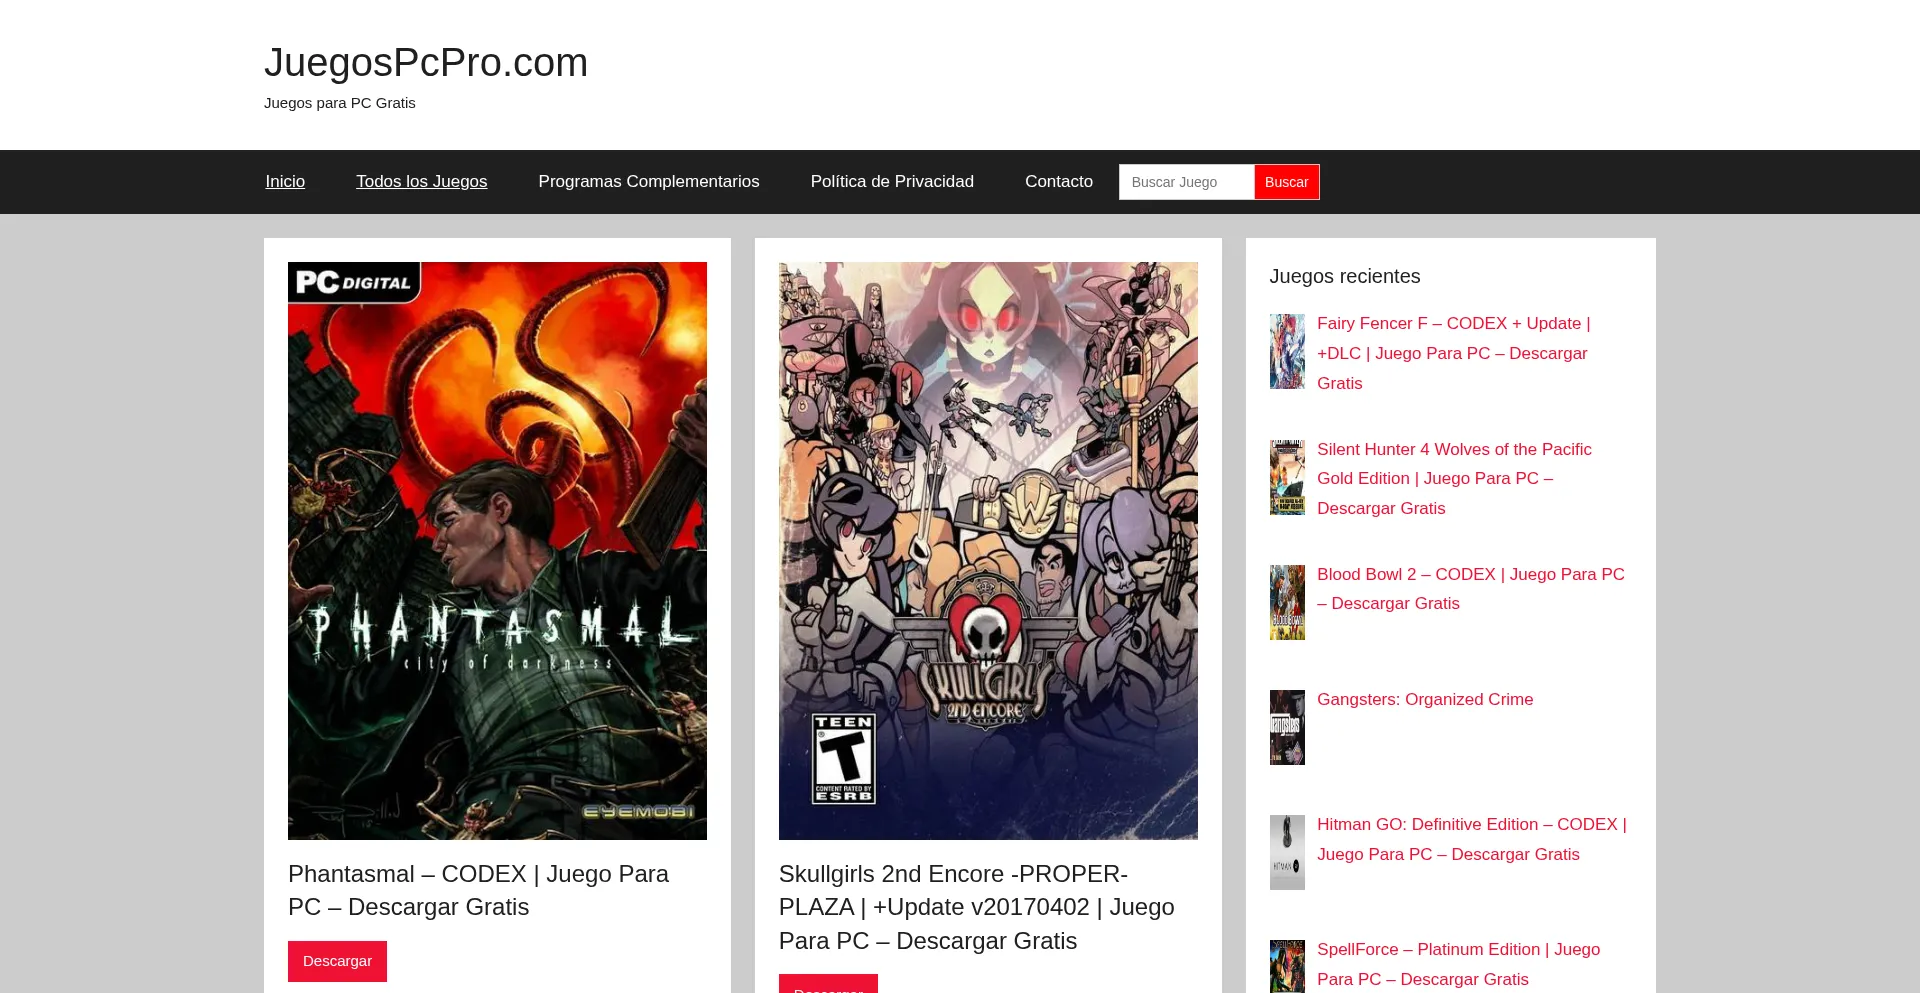
Task: Click the Juegos recientes heading
Action: tap(1345, 276)
